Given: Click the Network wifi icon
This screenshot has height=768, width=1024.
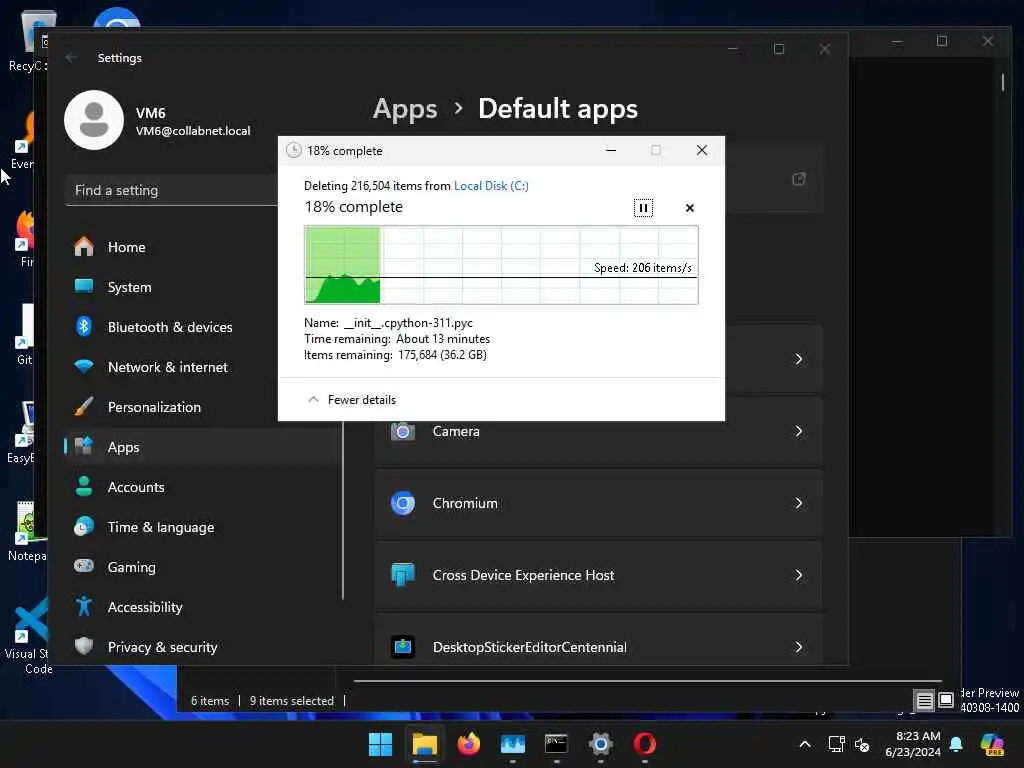Looking at the screenshot, I should (x=84, y=366).
